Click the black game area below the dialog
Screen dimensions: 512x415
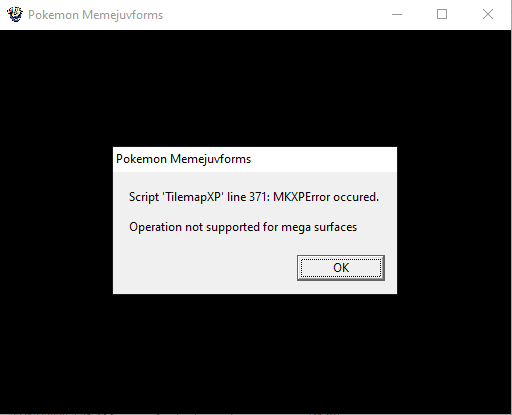click(x=255, y=353)
